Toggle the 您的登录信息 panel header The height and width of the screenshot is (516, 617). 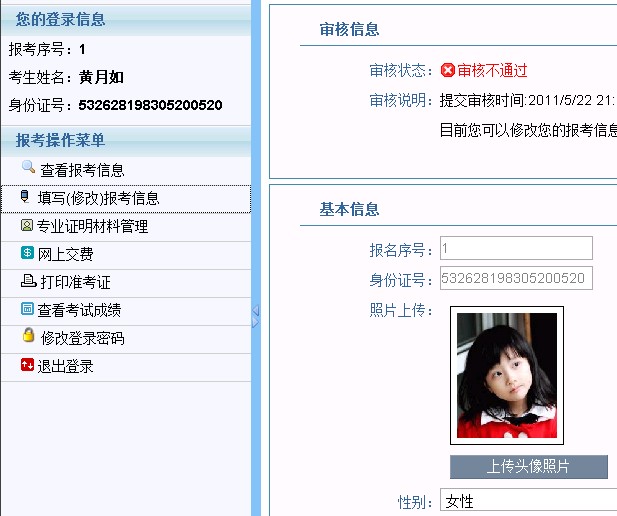[125, 19]
